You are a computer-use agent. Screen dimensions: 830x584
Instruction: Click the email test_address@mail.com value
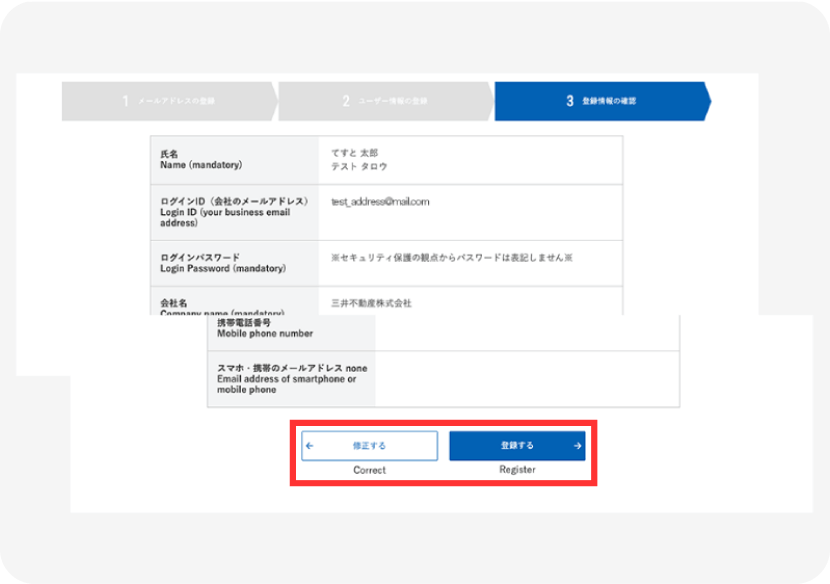(x=380, y=202)
